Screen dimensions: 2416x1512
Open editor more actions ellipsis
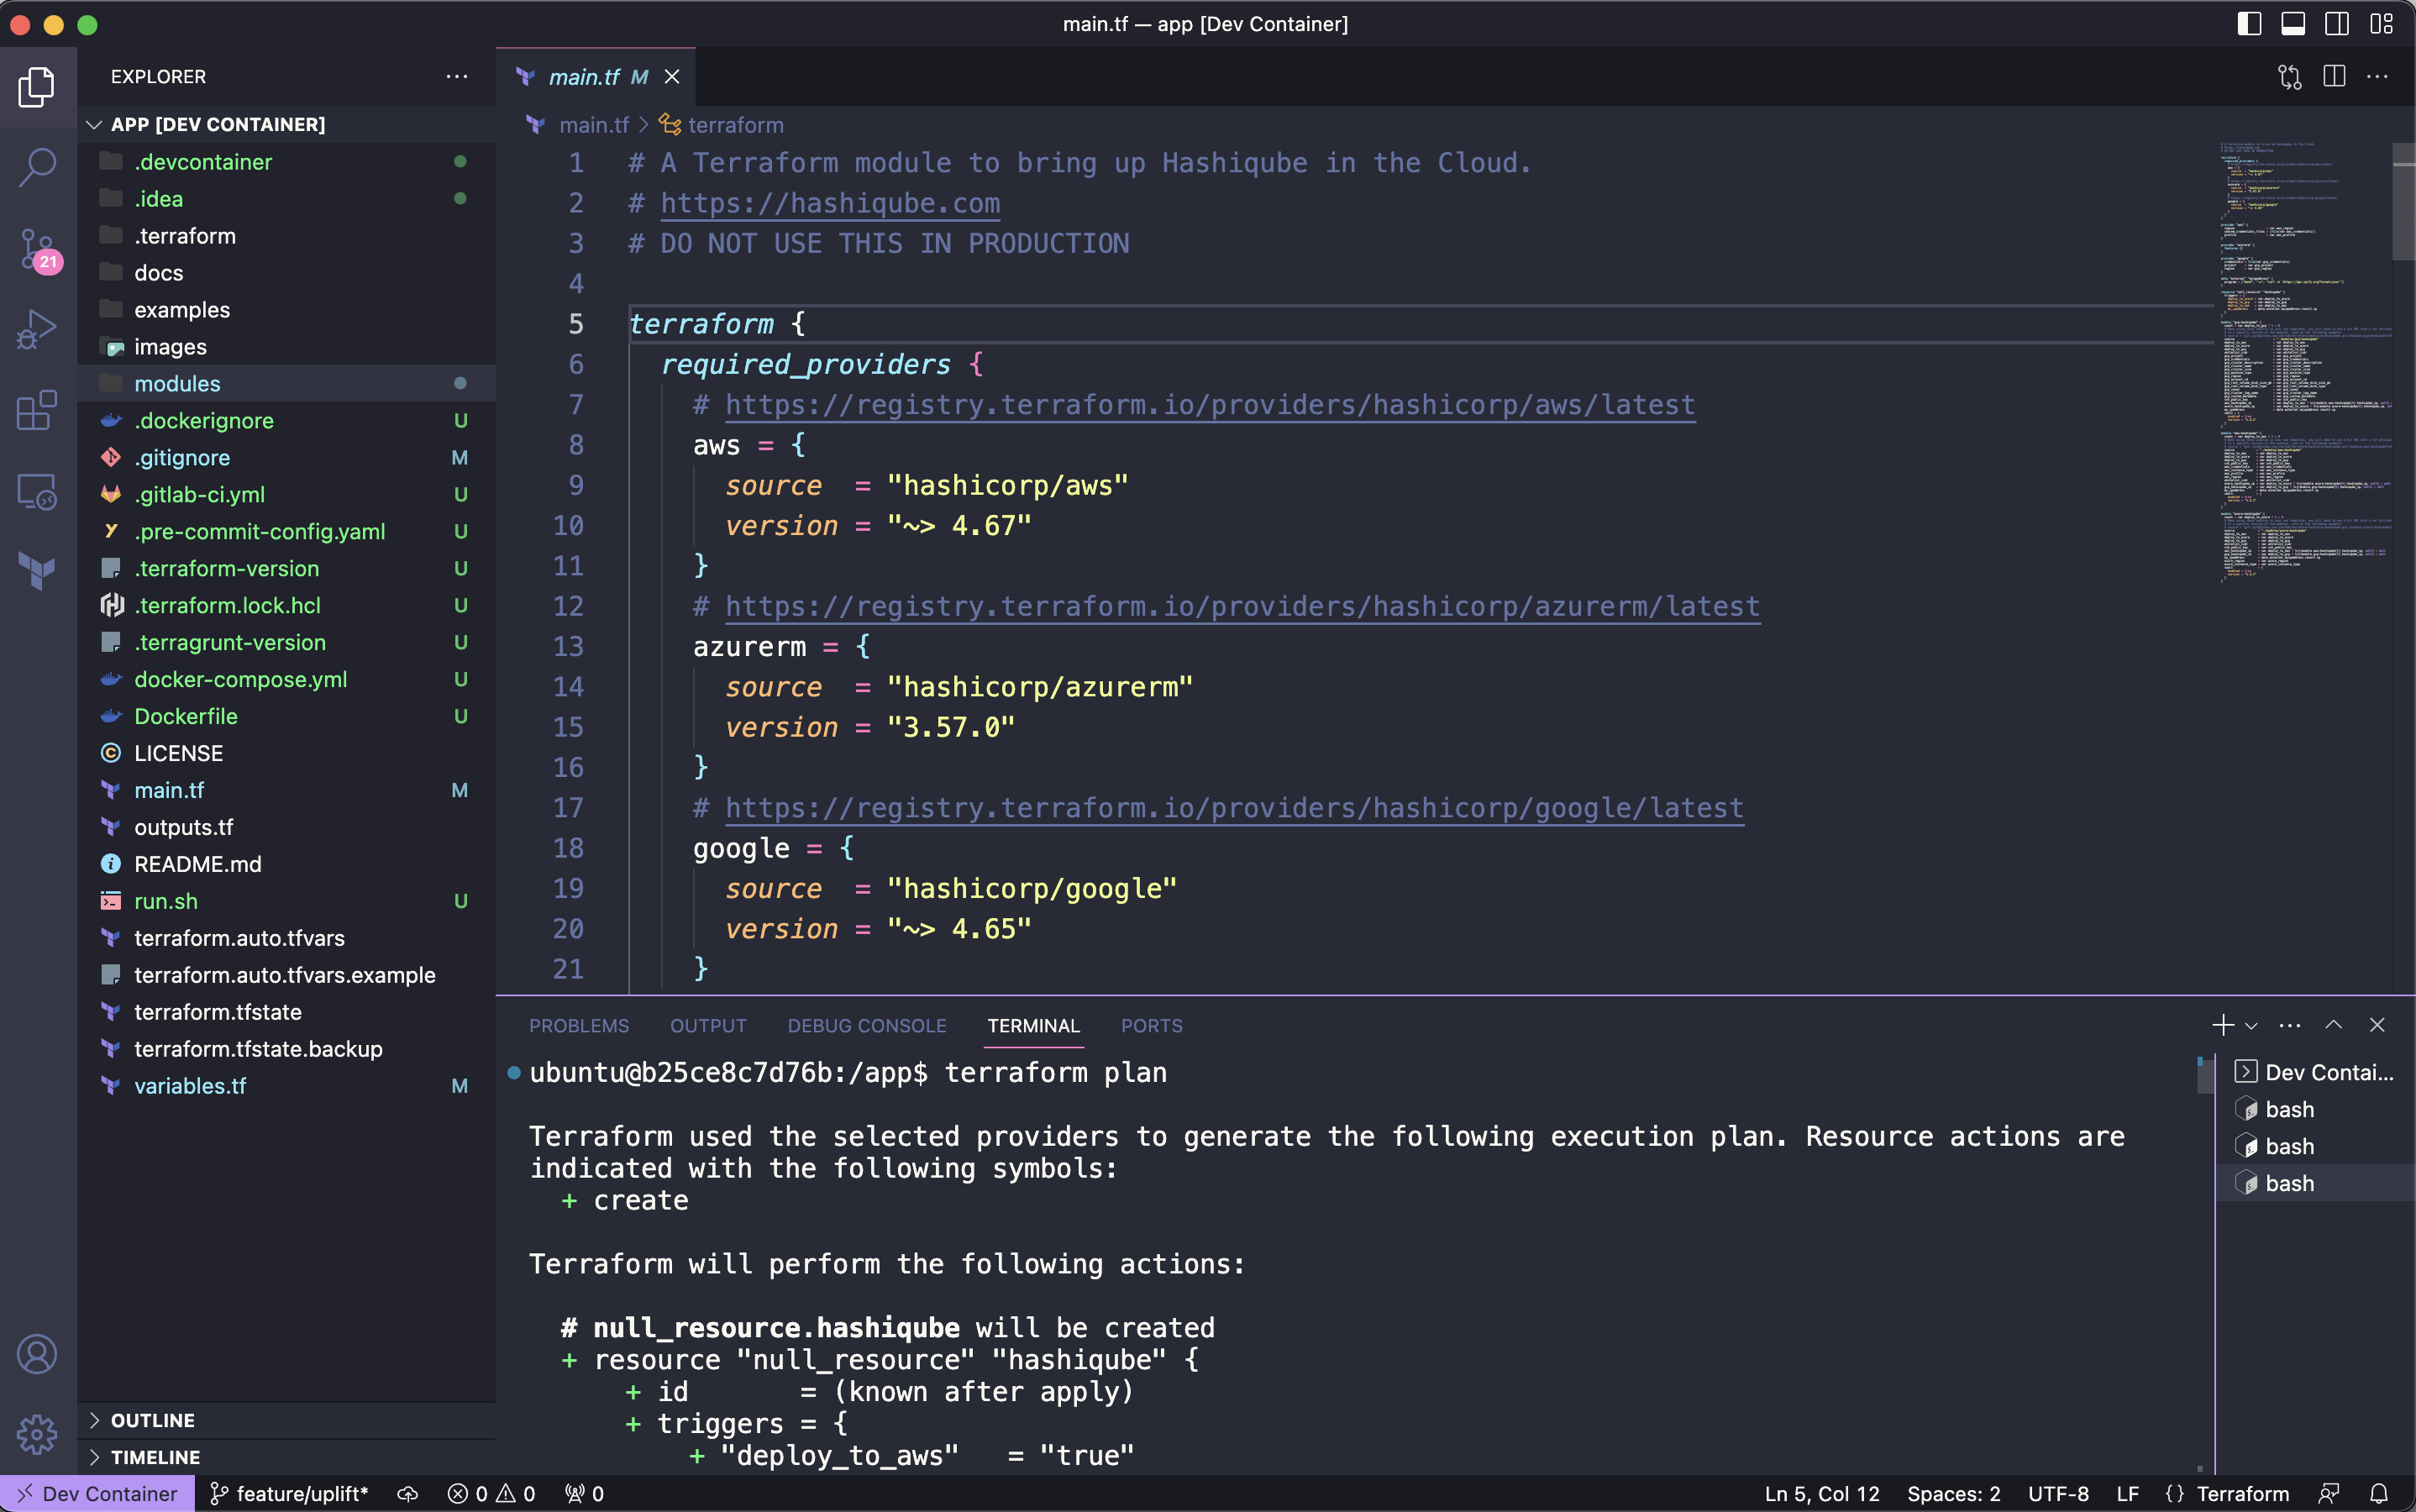(x=2378, y=77)
